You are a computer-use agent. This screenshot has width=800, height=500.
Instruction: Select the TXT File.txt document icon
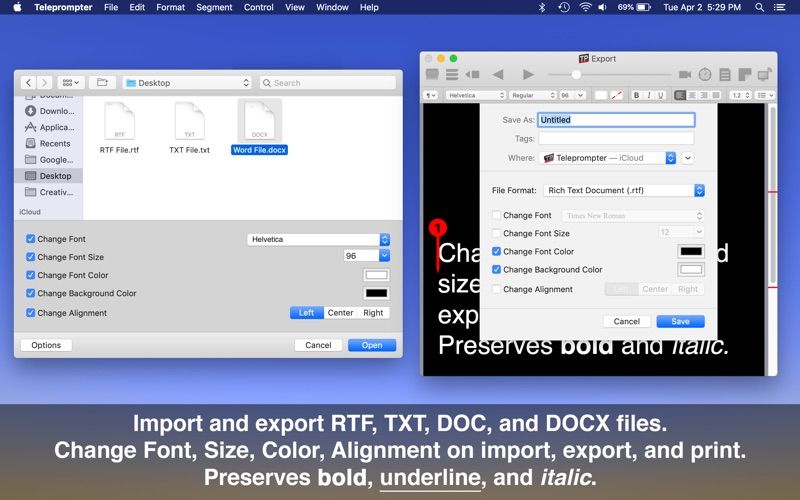(189, 121)
